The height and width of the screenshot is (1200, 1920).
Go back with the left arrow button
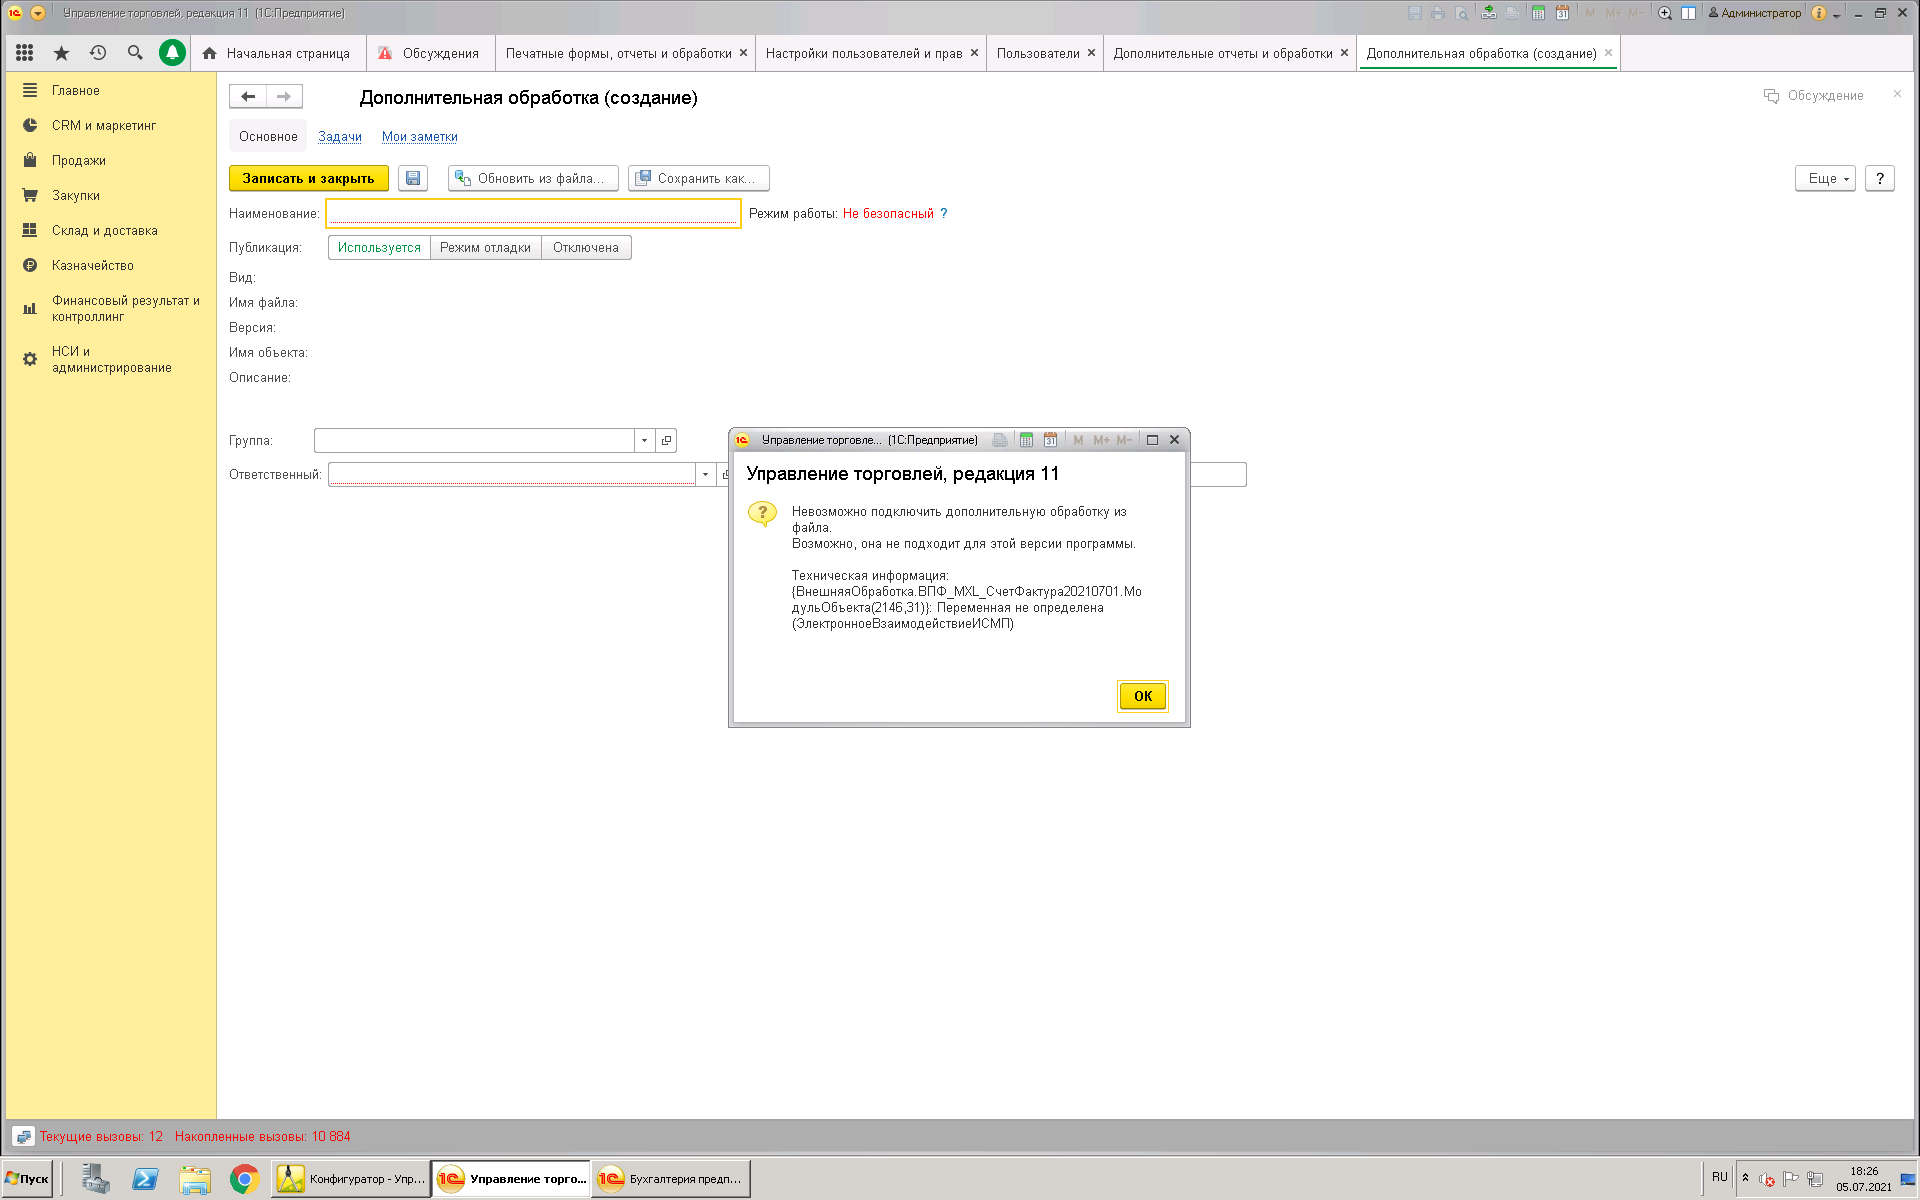point(248,96)
